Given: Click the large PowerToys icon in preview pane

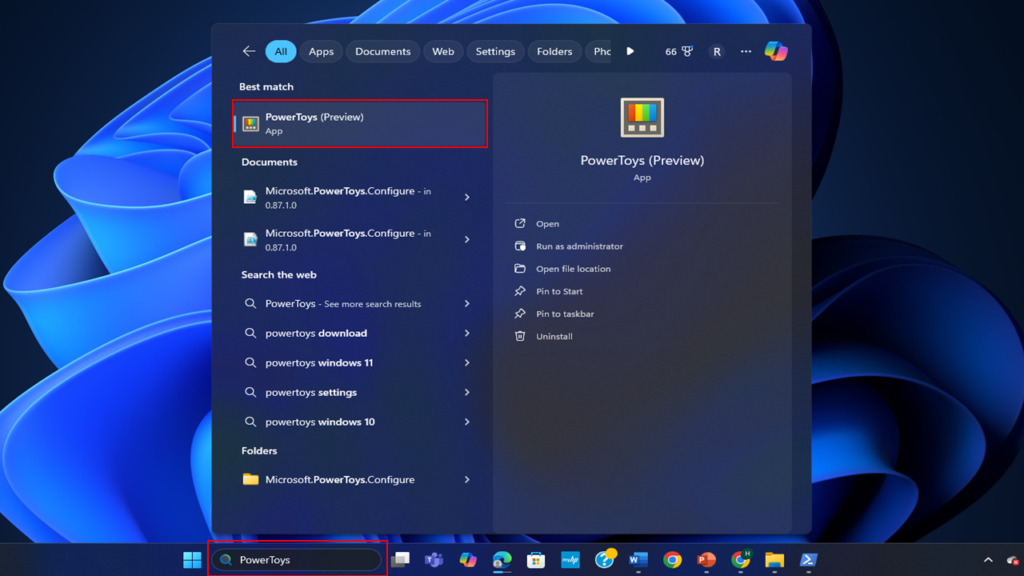Looking at the screenshot, I should click(642, 118).
